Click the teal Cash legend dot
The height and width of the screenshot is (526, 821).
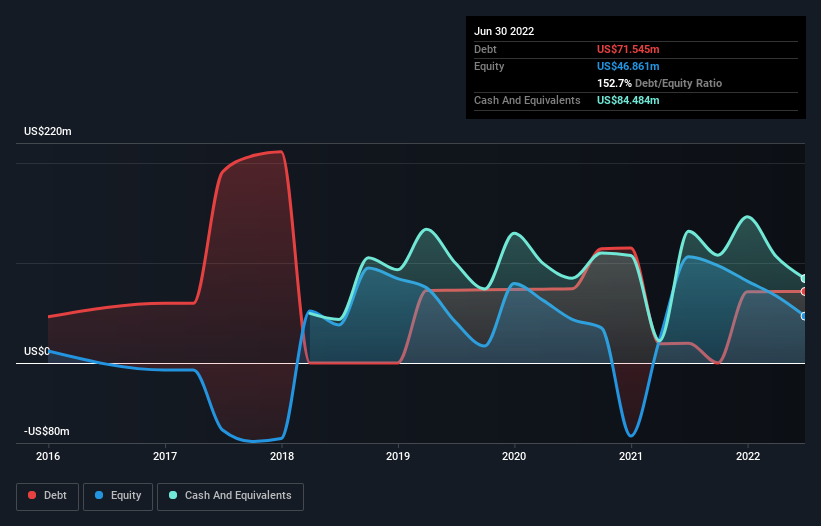173,495
